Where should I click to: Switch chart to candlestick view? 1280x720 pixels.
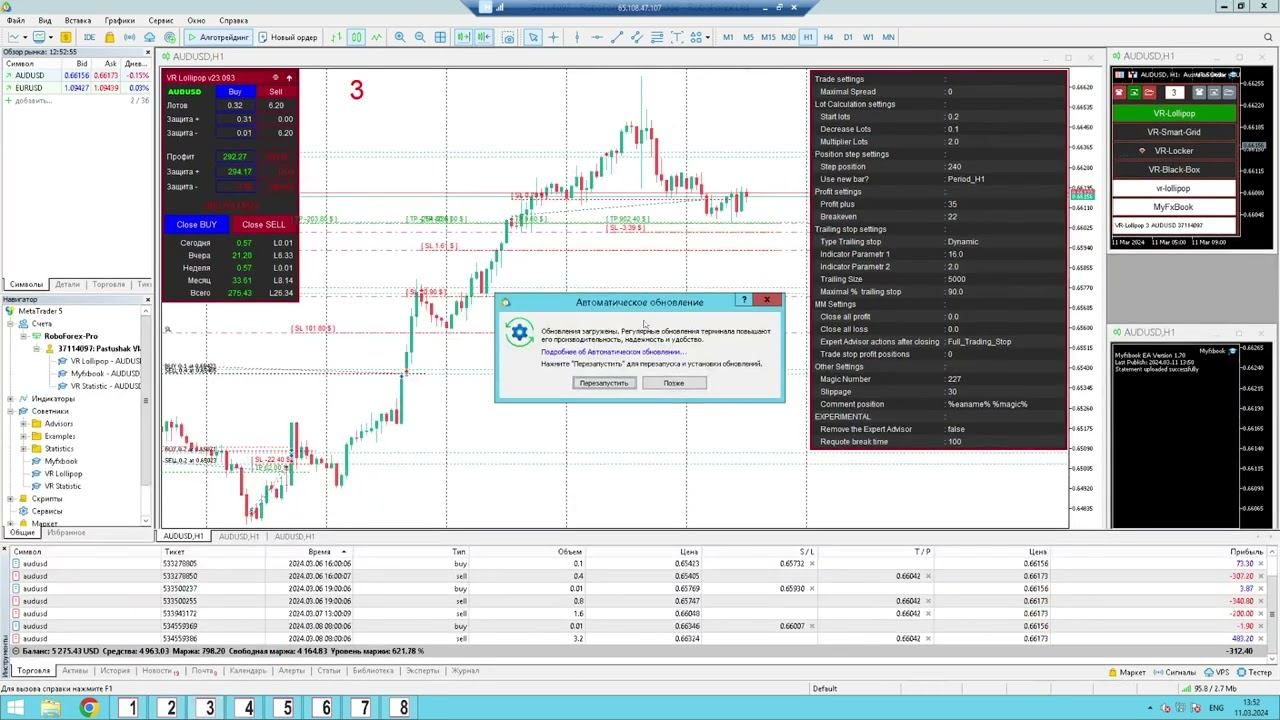tap(356, 37)
